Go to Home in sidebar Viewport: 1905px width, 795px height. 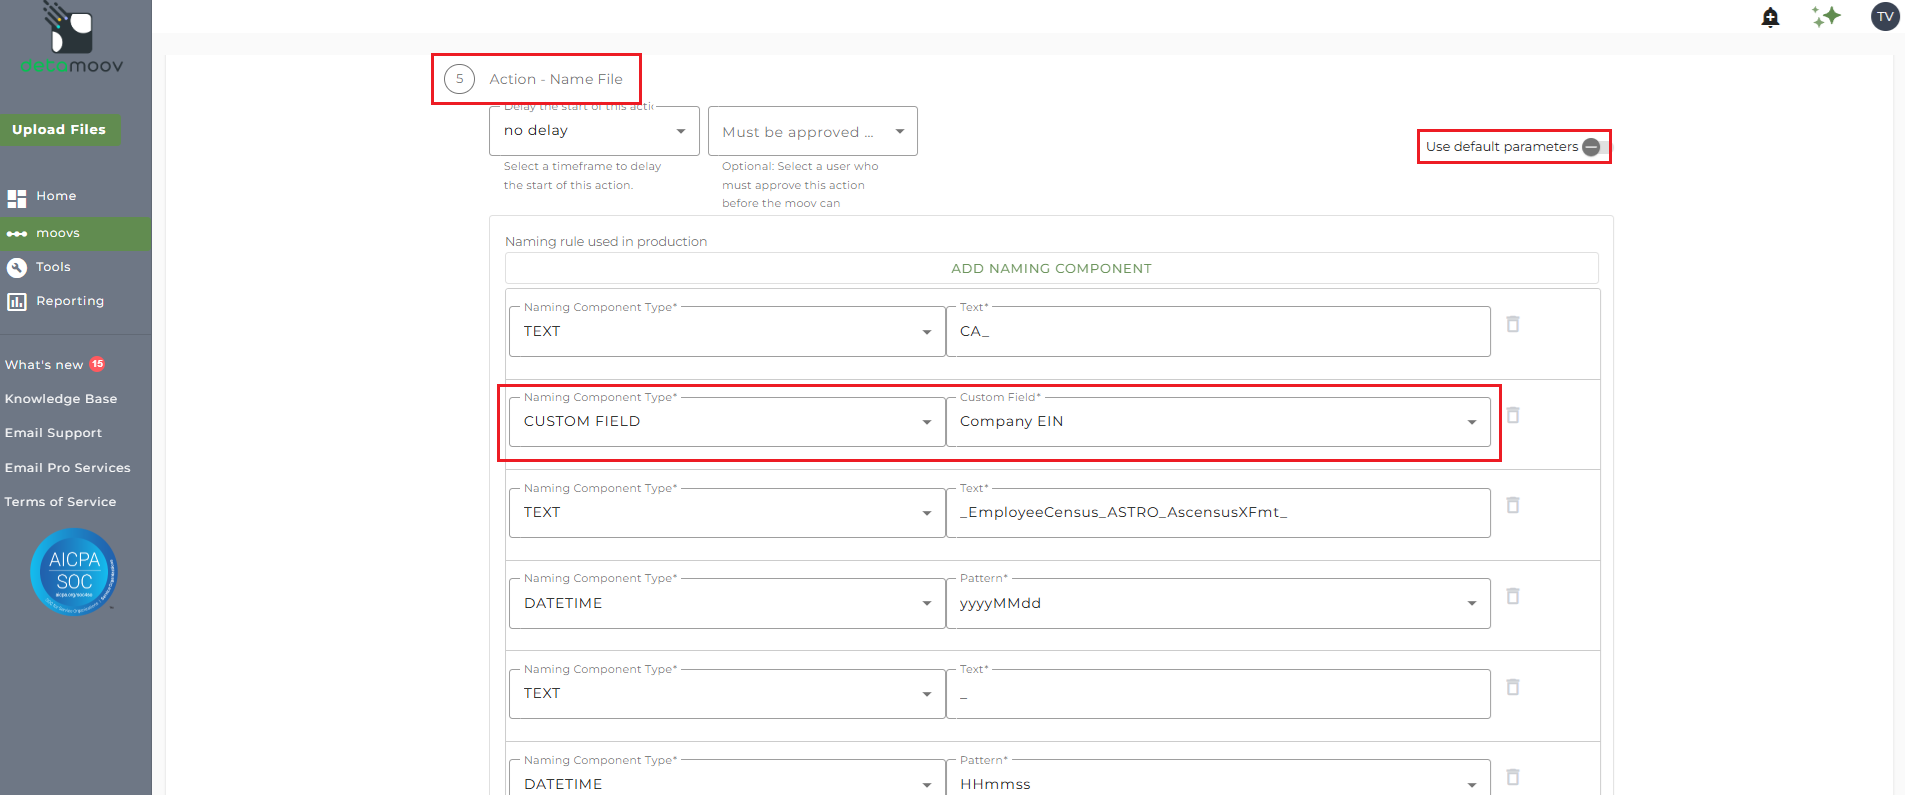click(x=56, y=196)
